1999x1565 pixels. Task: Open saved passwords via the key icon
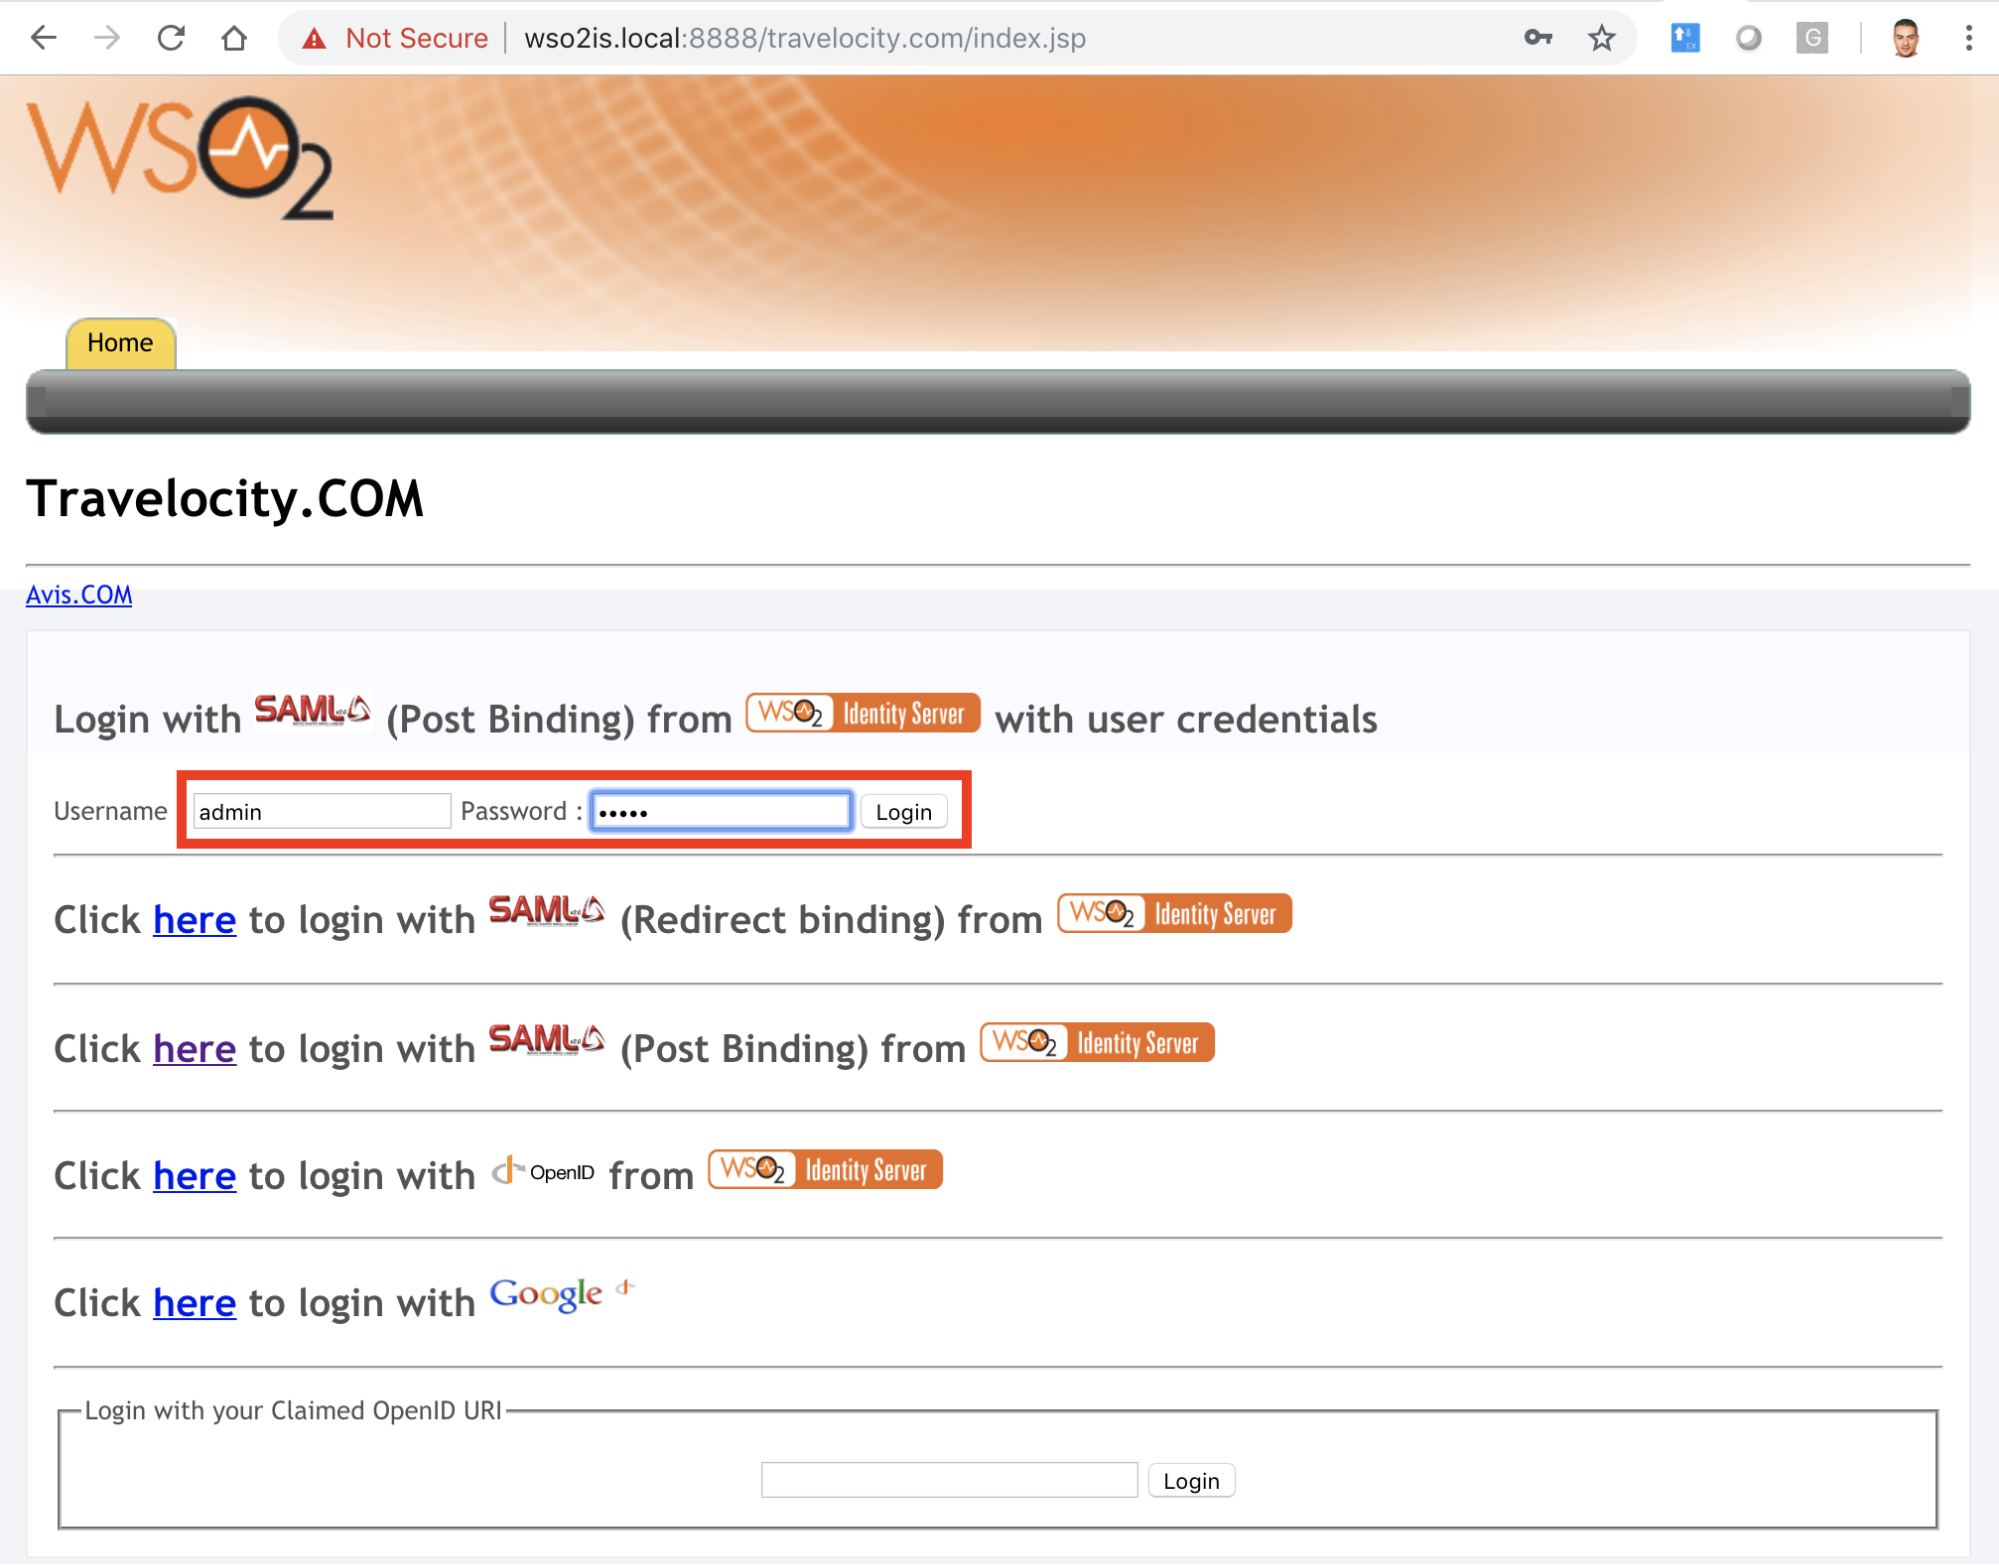pyautogui.click(x=1537, y=37)
